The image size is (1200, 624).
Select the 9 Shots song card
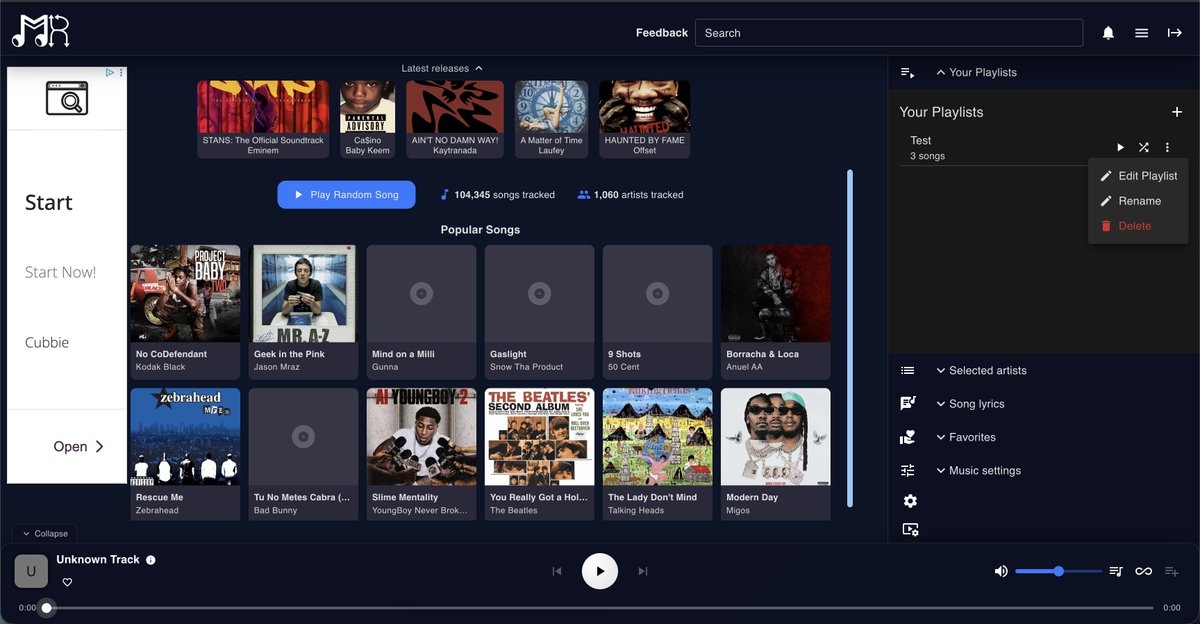coord(657,312)
